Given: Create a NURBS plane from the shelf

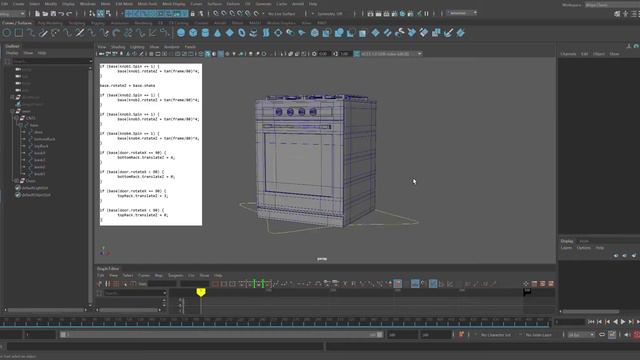Looking at the screenshot, I should coord(230,33).
